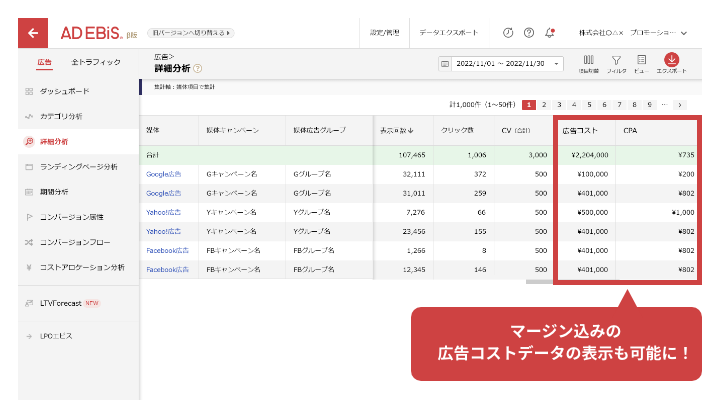
Task: Click the first Google広告 link
Action: 165,174
